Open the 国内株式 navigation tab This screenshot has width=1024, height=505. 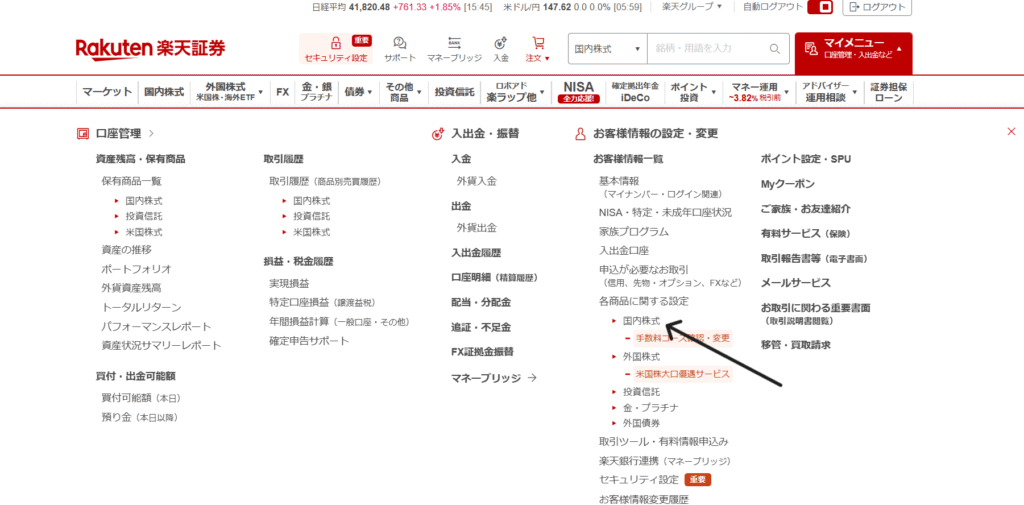click(164, 92)
